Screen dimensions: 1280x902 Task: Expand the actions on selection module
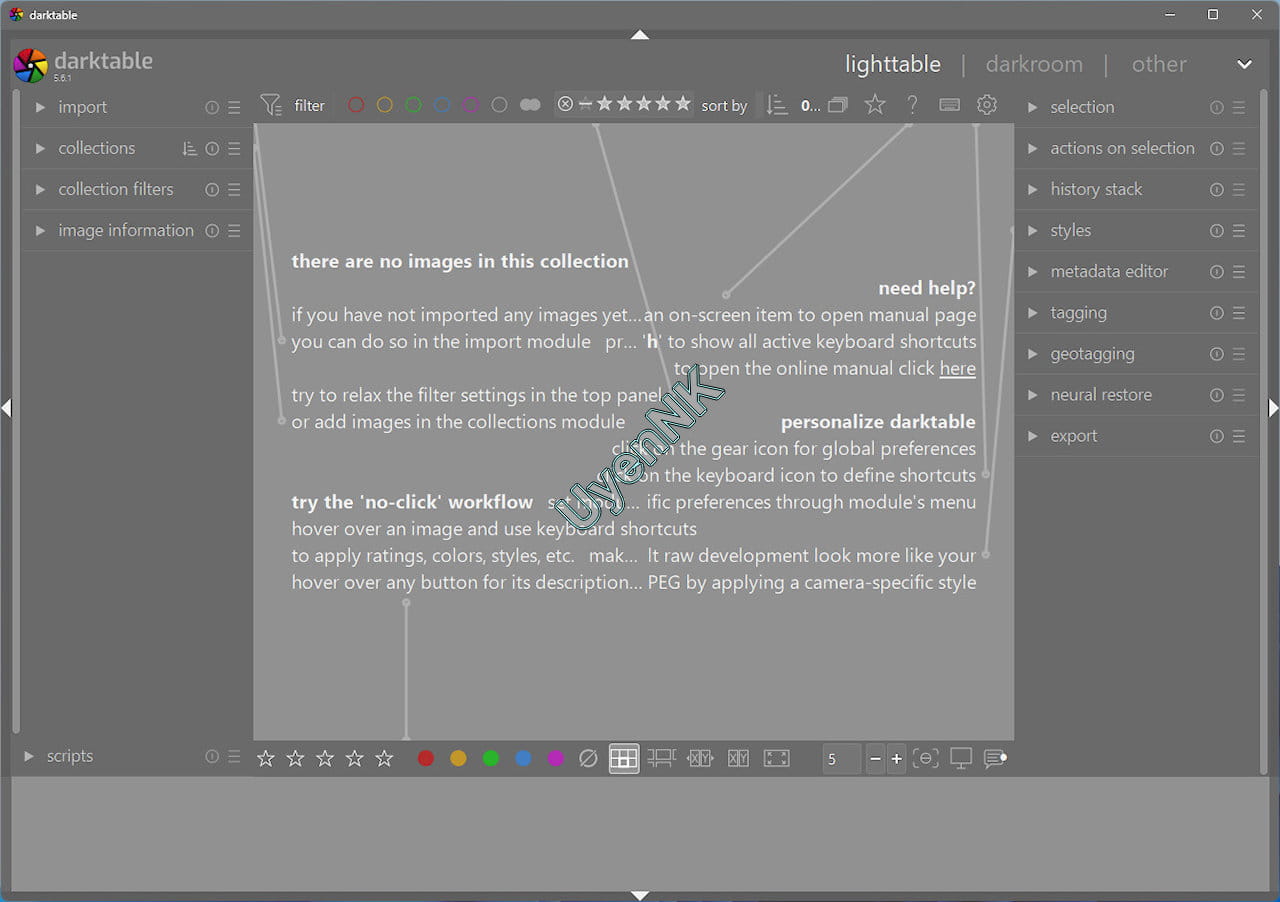pyautogui.click(x=1033, y=149)
